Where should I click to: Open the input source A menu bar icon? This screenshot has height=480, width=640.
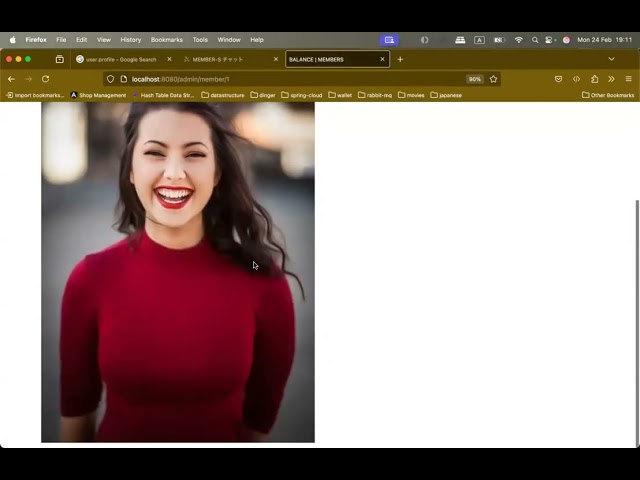coord(480,40)
